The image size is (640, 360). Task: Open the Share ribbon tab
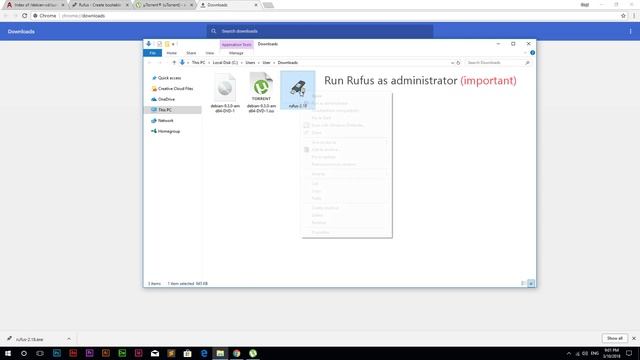tap(191, 53)
